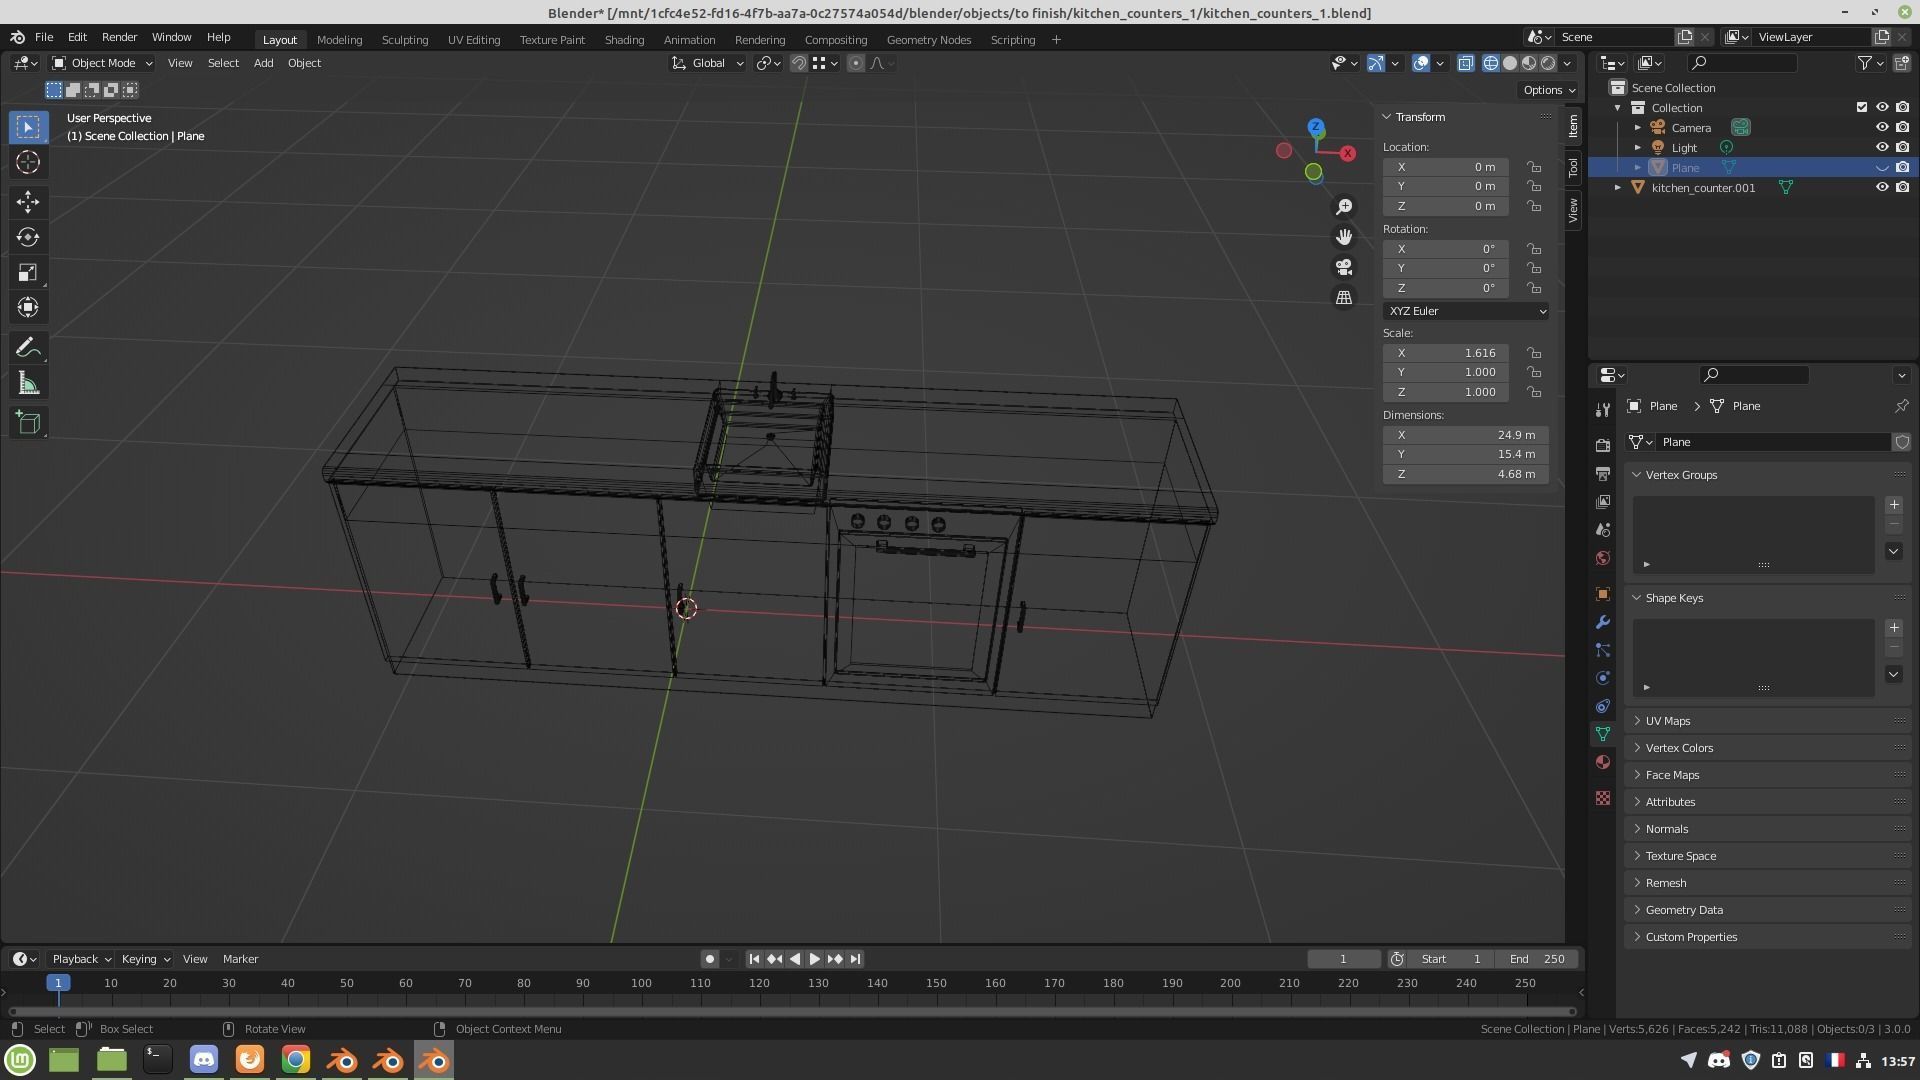Activate the Transform tool
1920x1080 pixels.
pyautogui.click(x=28, y=307)
